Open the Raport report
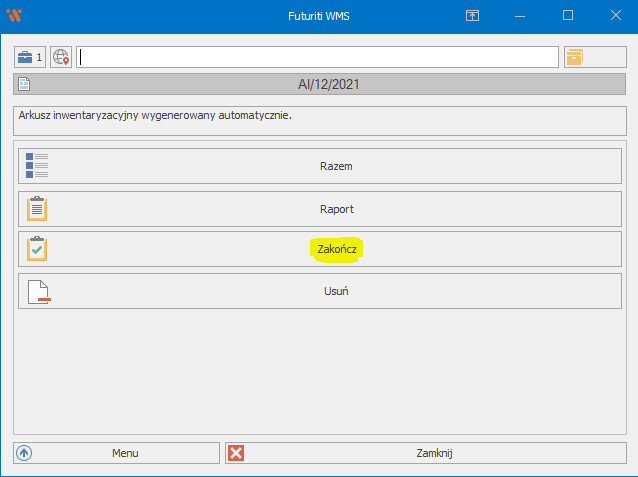This screenshot has width=638, height=477. pos(336,209)
